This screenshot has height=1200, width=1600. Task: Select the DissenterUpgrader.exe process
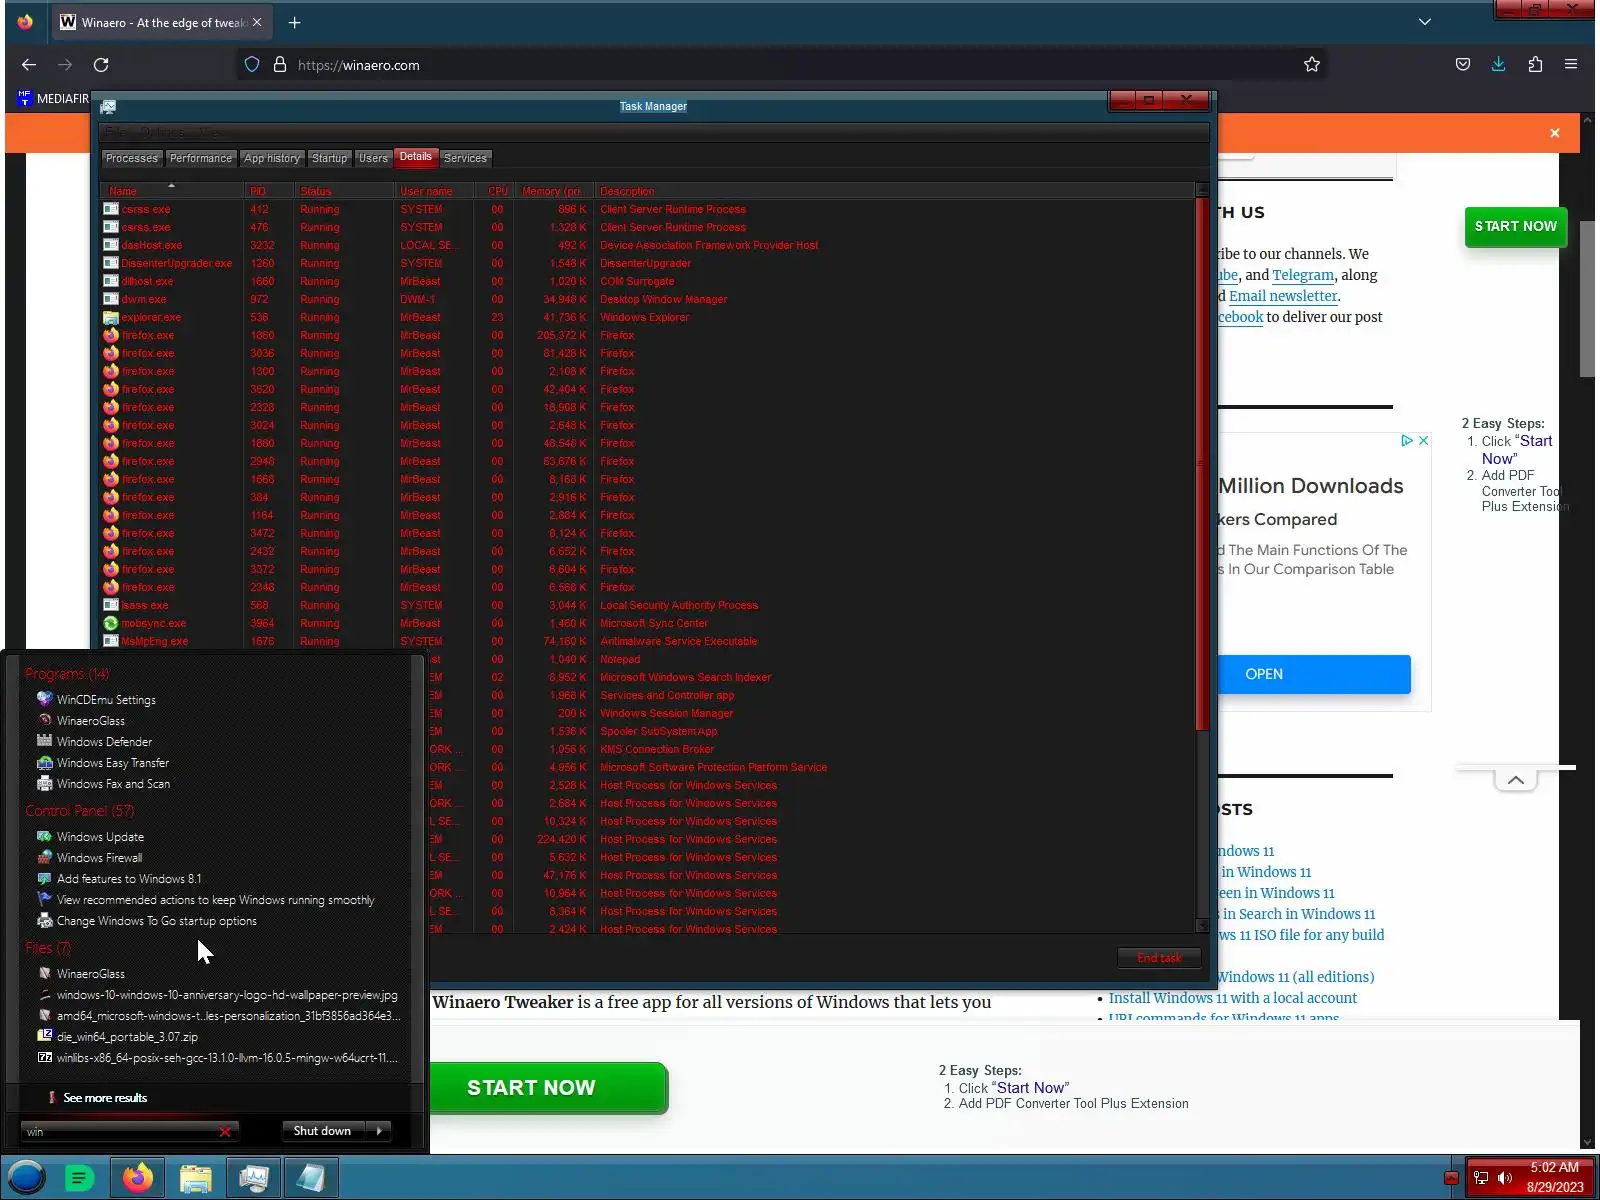tap(648, 263)
